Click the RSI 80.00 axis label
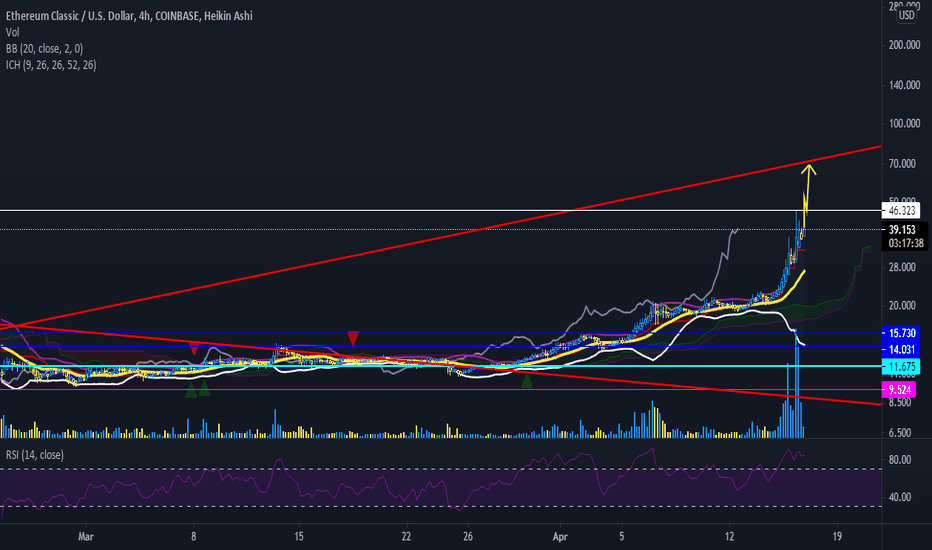Viewport: 932px width, 550px height. (x=900, y=460)
